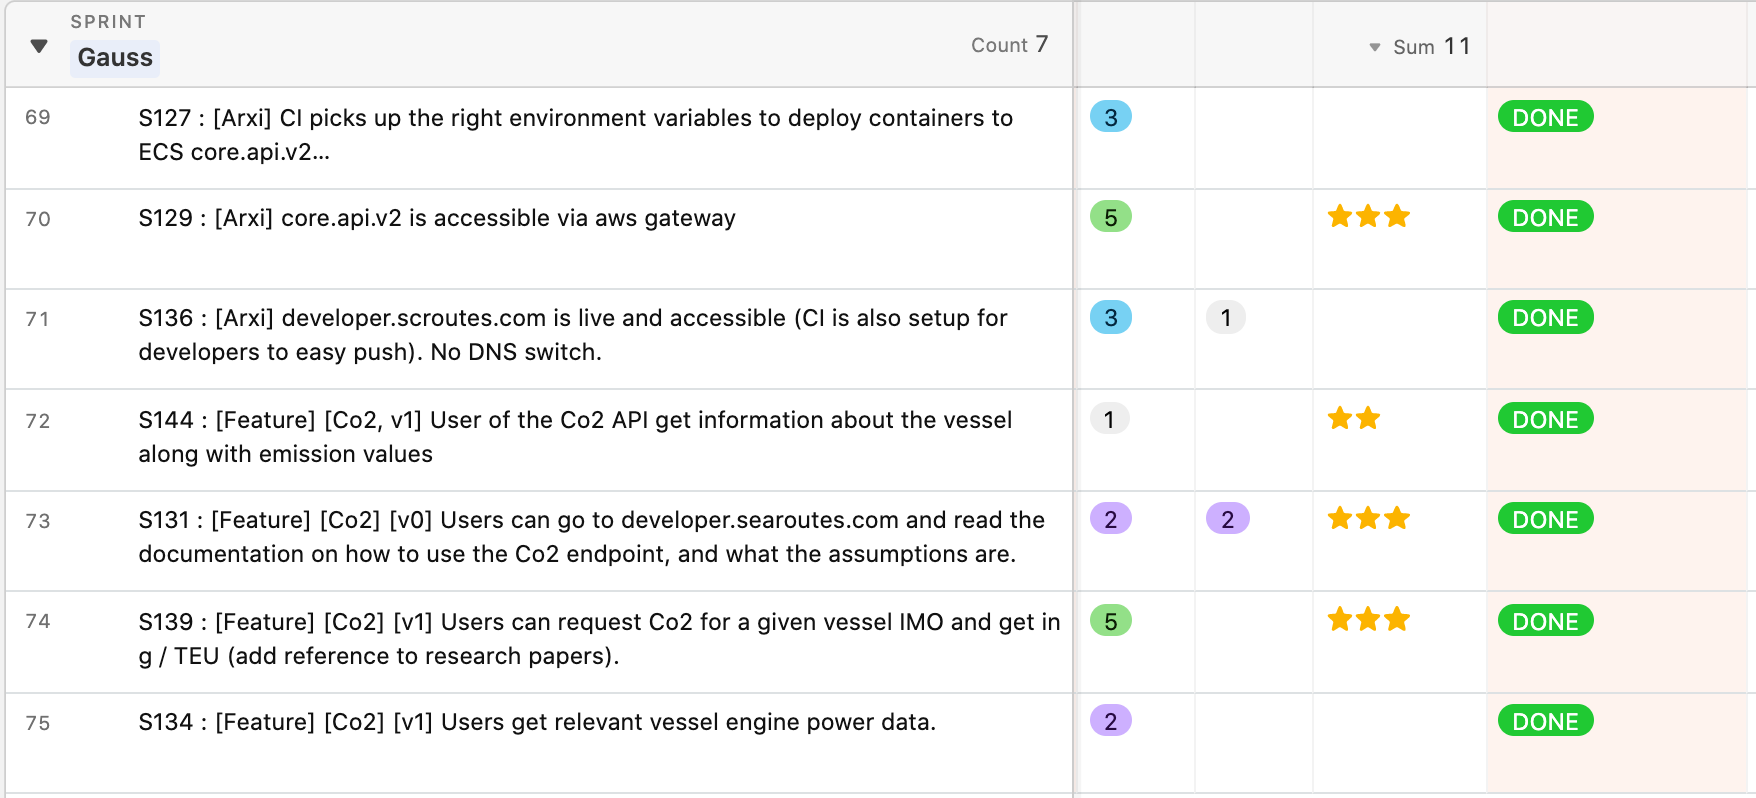
Task: Click green 5 points badge in row S139
Action: (1111, 621)
